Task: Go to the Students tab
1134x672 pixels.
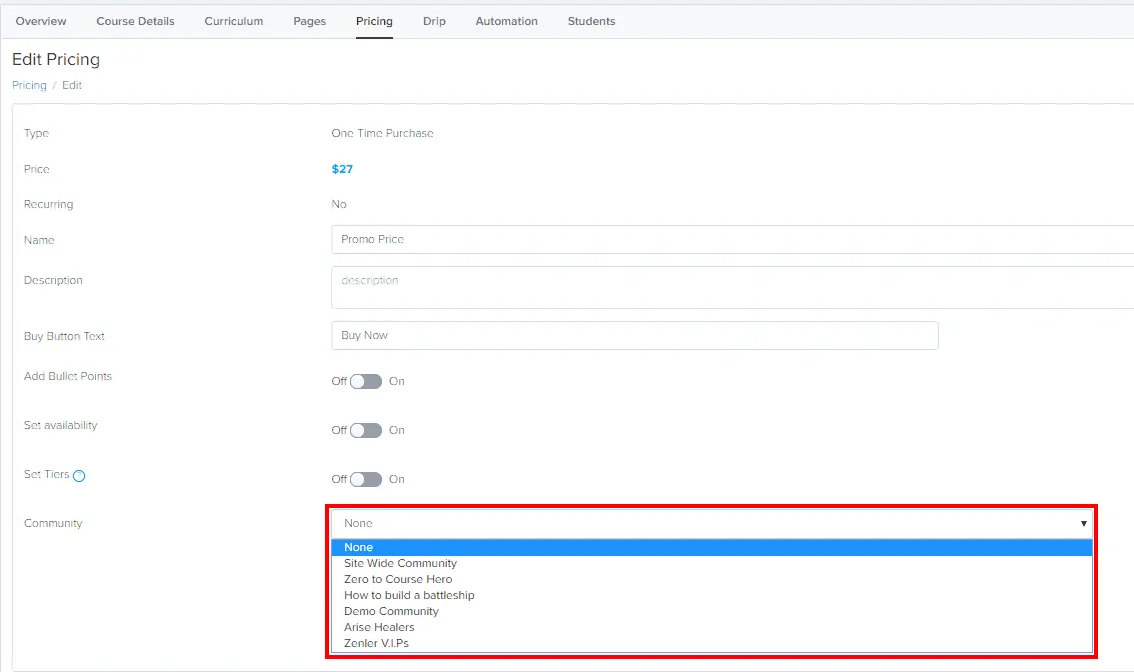Action: 591,21
